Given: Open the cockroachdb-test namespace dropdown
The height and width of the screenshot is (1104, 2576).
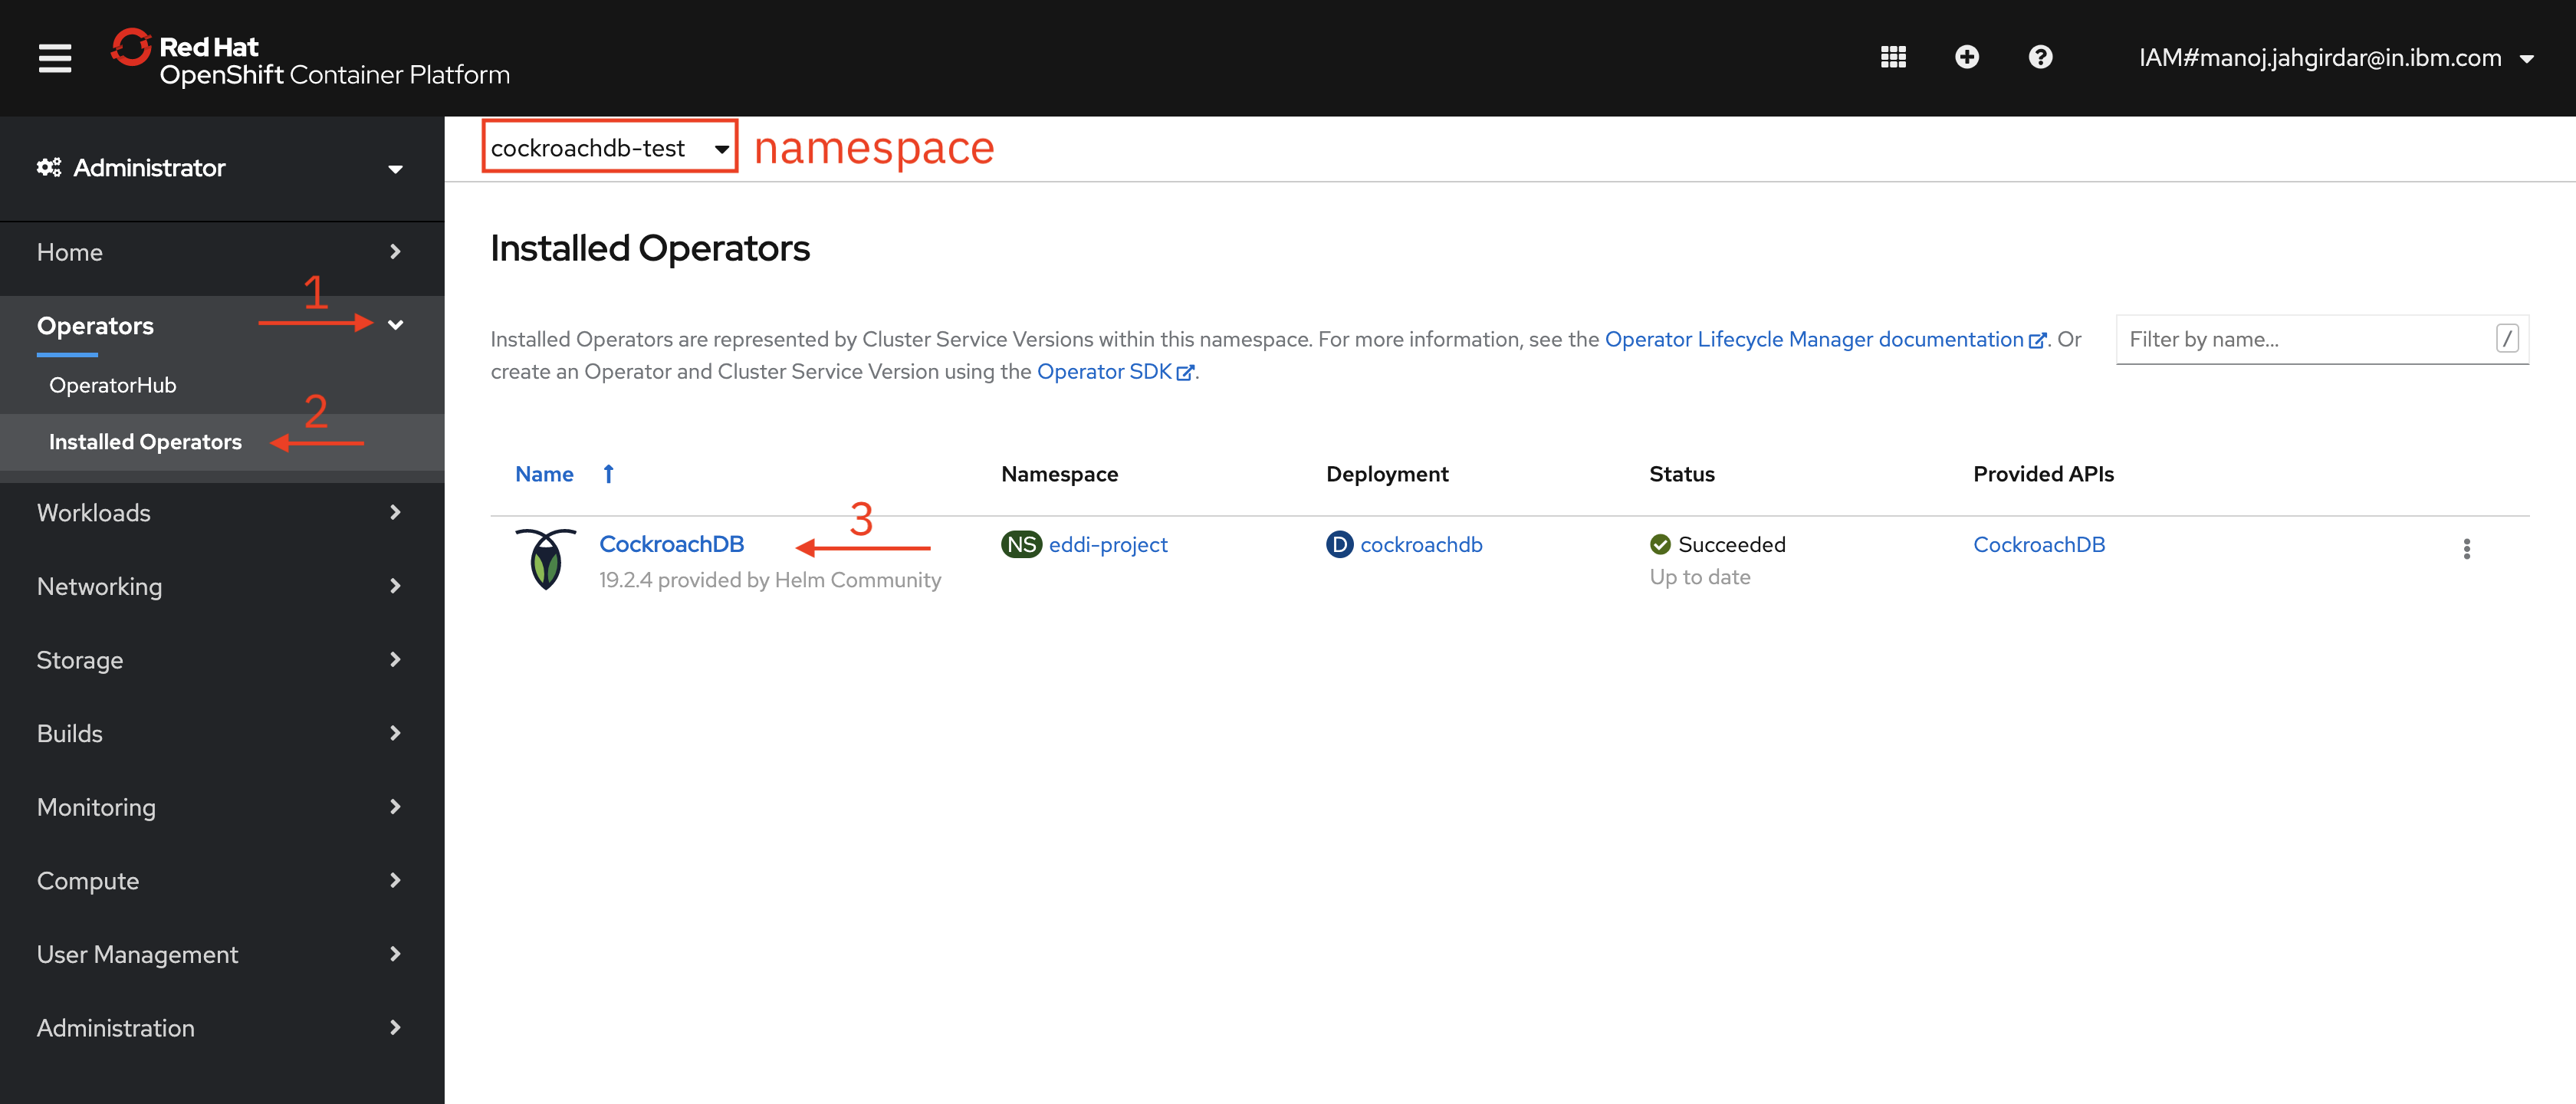Looking at the screenshot, I should (x=609, y=148).
